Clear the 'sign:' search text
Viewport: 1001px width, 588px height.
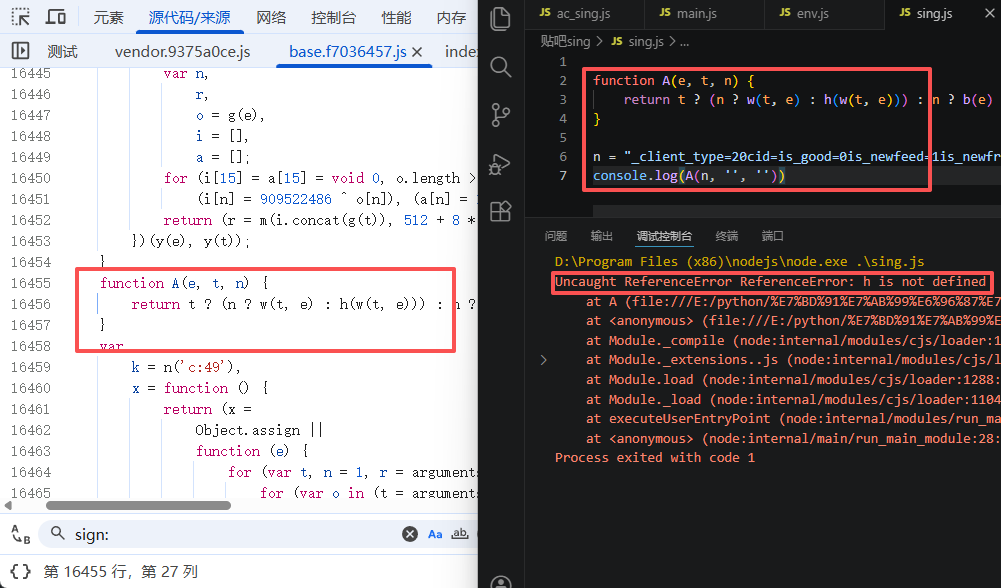[408, 535]
